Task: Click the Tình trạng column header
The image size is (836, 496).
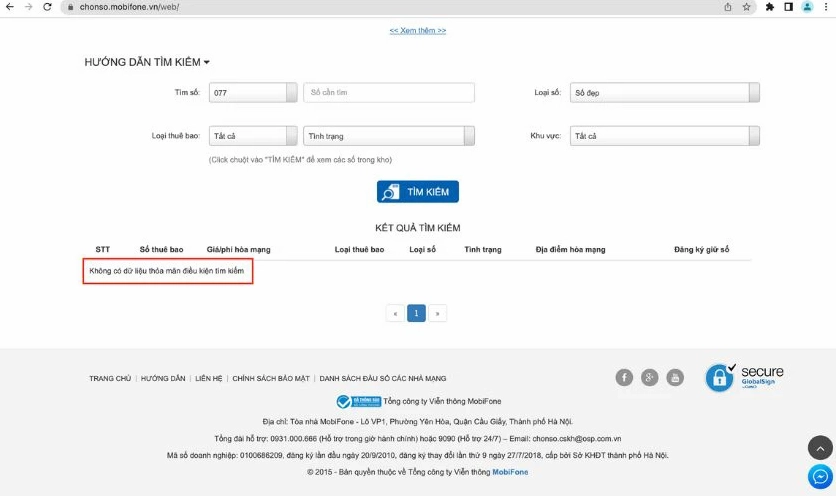Action: pos(483,249)
